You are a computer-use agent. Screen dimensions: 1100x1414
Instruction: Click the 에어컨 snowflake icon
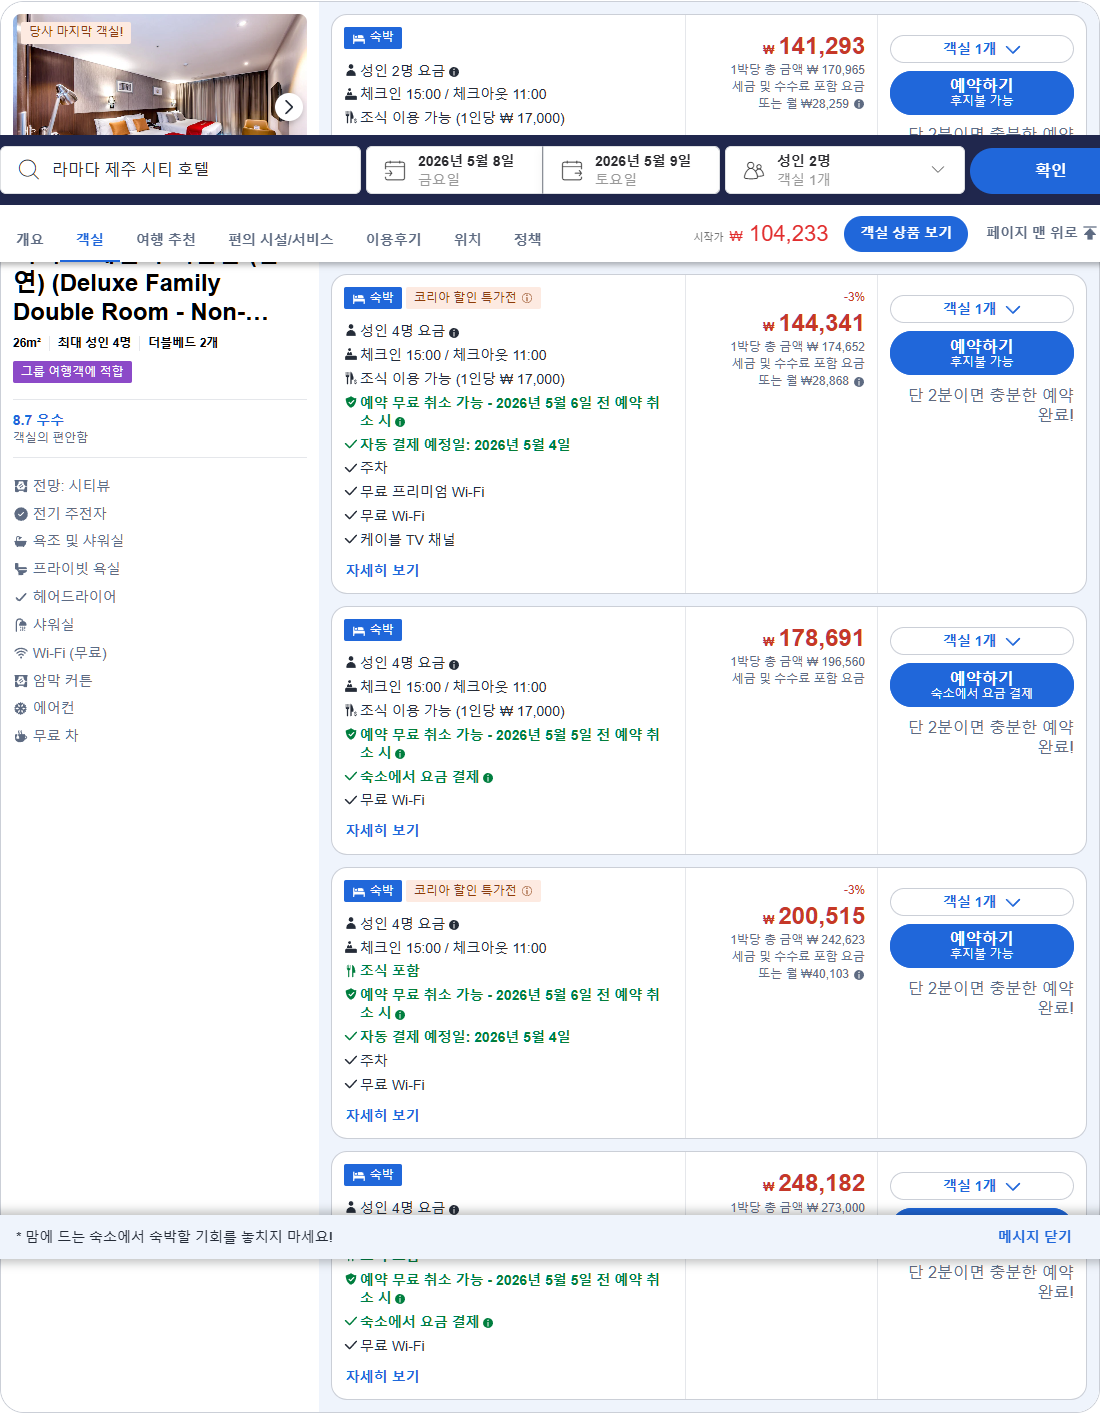pyautogui.click(x=21, y=708)
